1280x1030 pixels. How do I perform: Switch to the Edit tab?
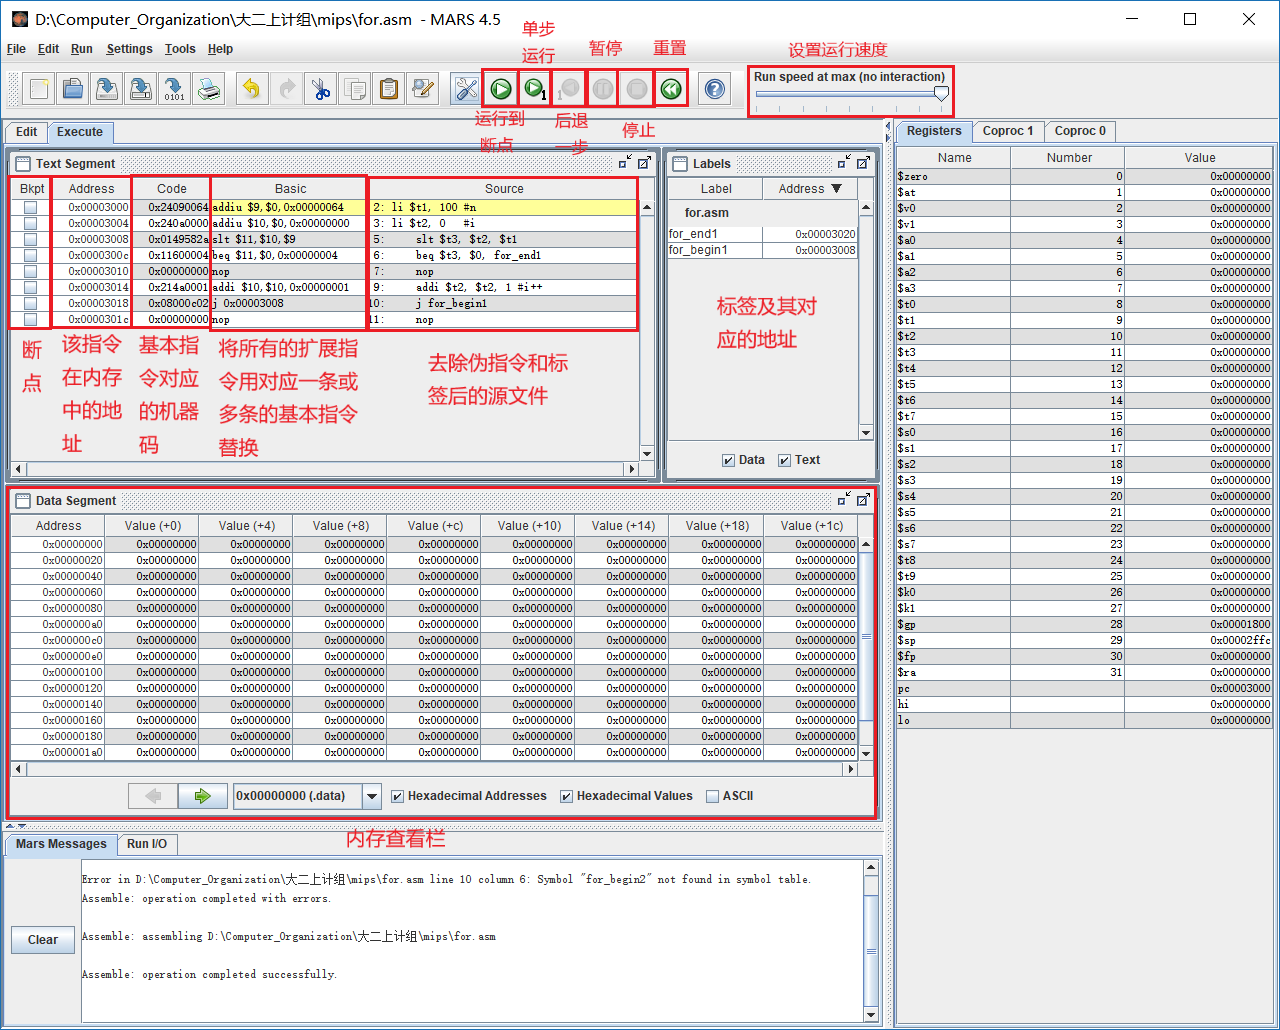(x=26, y=132)
